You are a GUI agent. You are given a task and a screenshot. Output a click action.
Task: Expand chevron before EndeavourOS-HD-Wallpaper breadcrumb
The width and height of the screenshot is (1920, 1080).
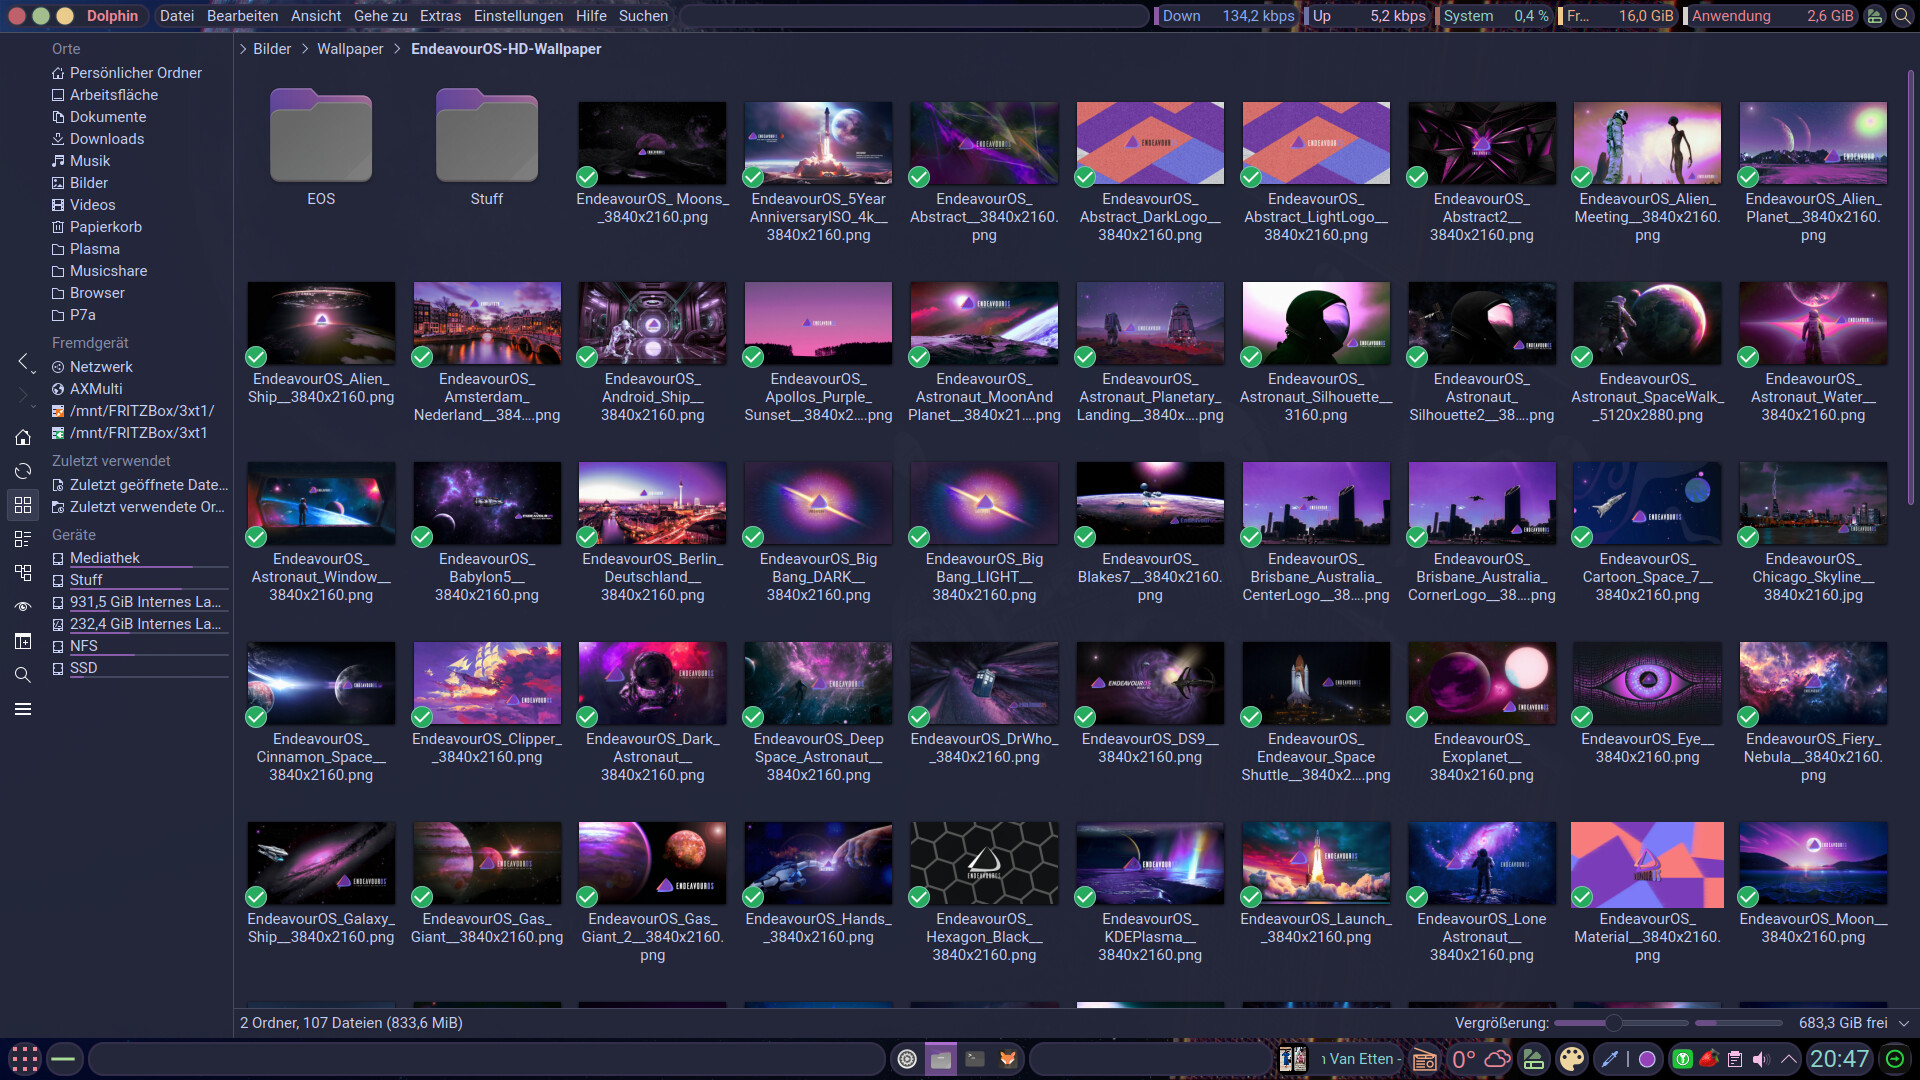coord(397,49)
